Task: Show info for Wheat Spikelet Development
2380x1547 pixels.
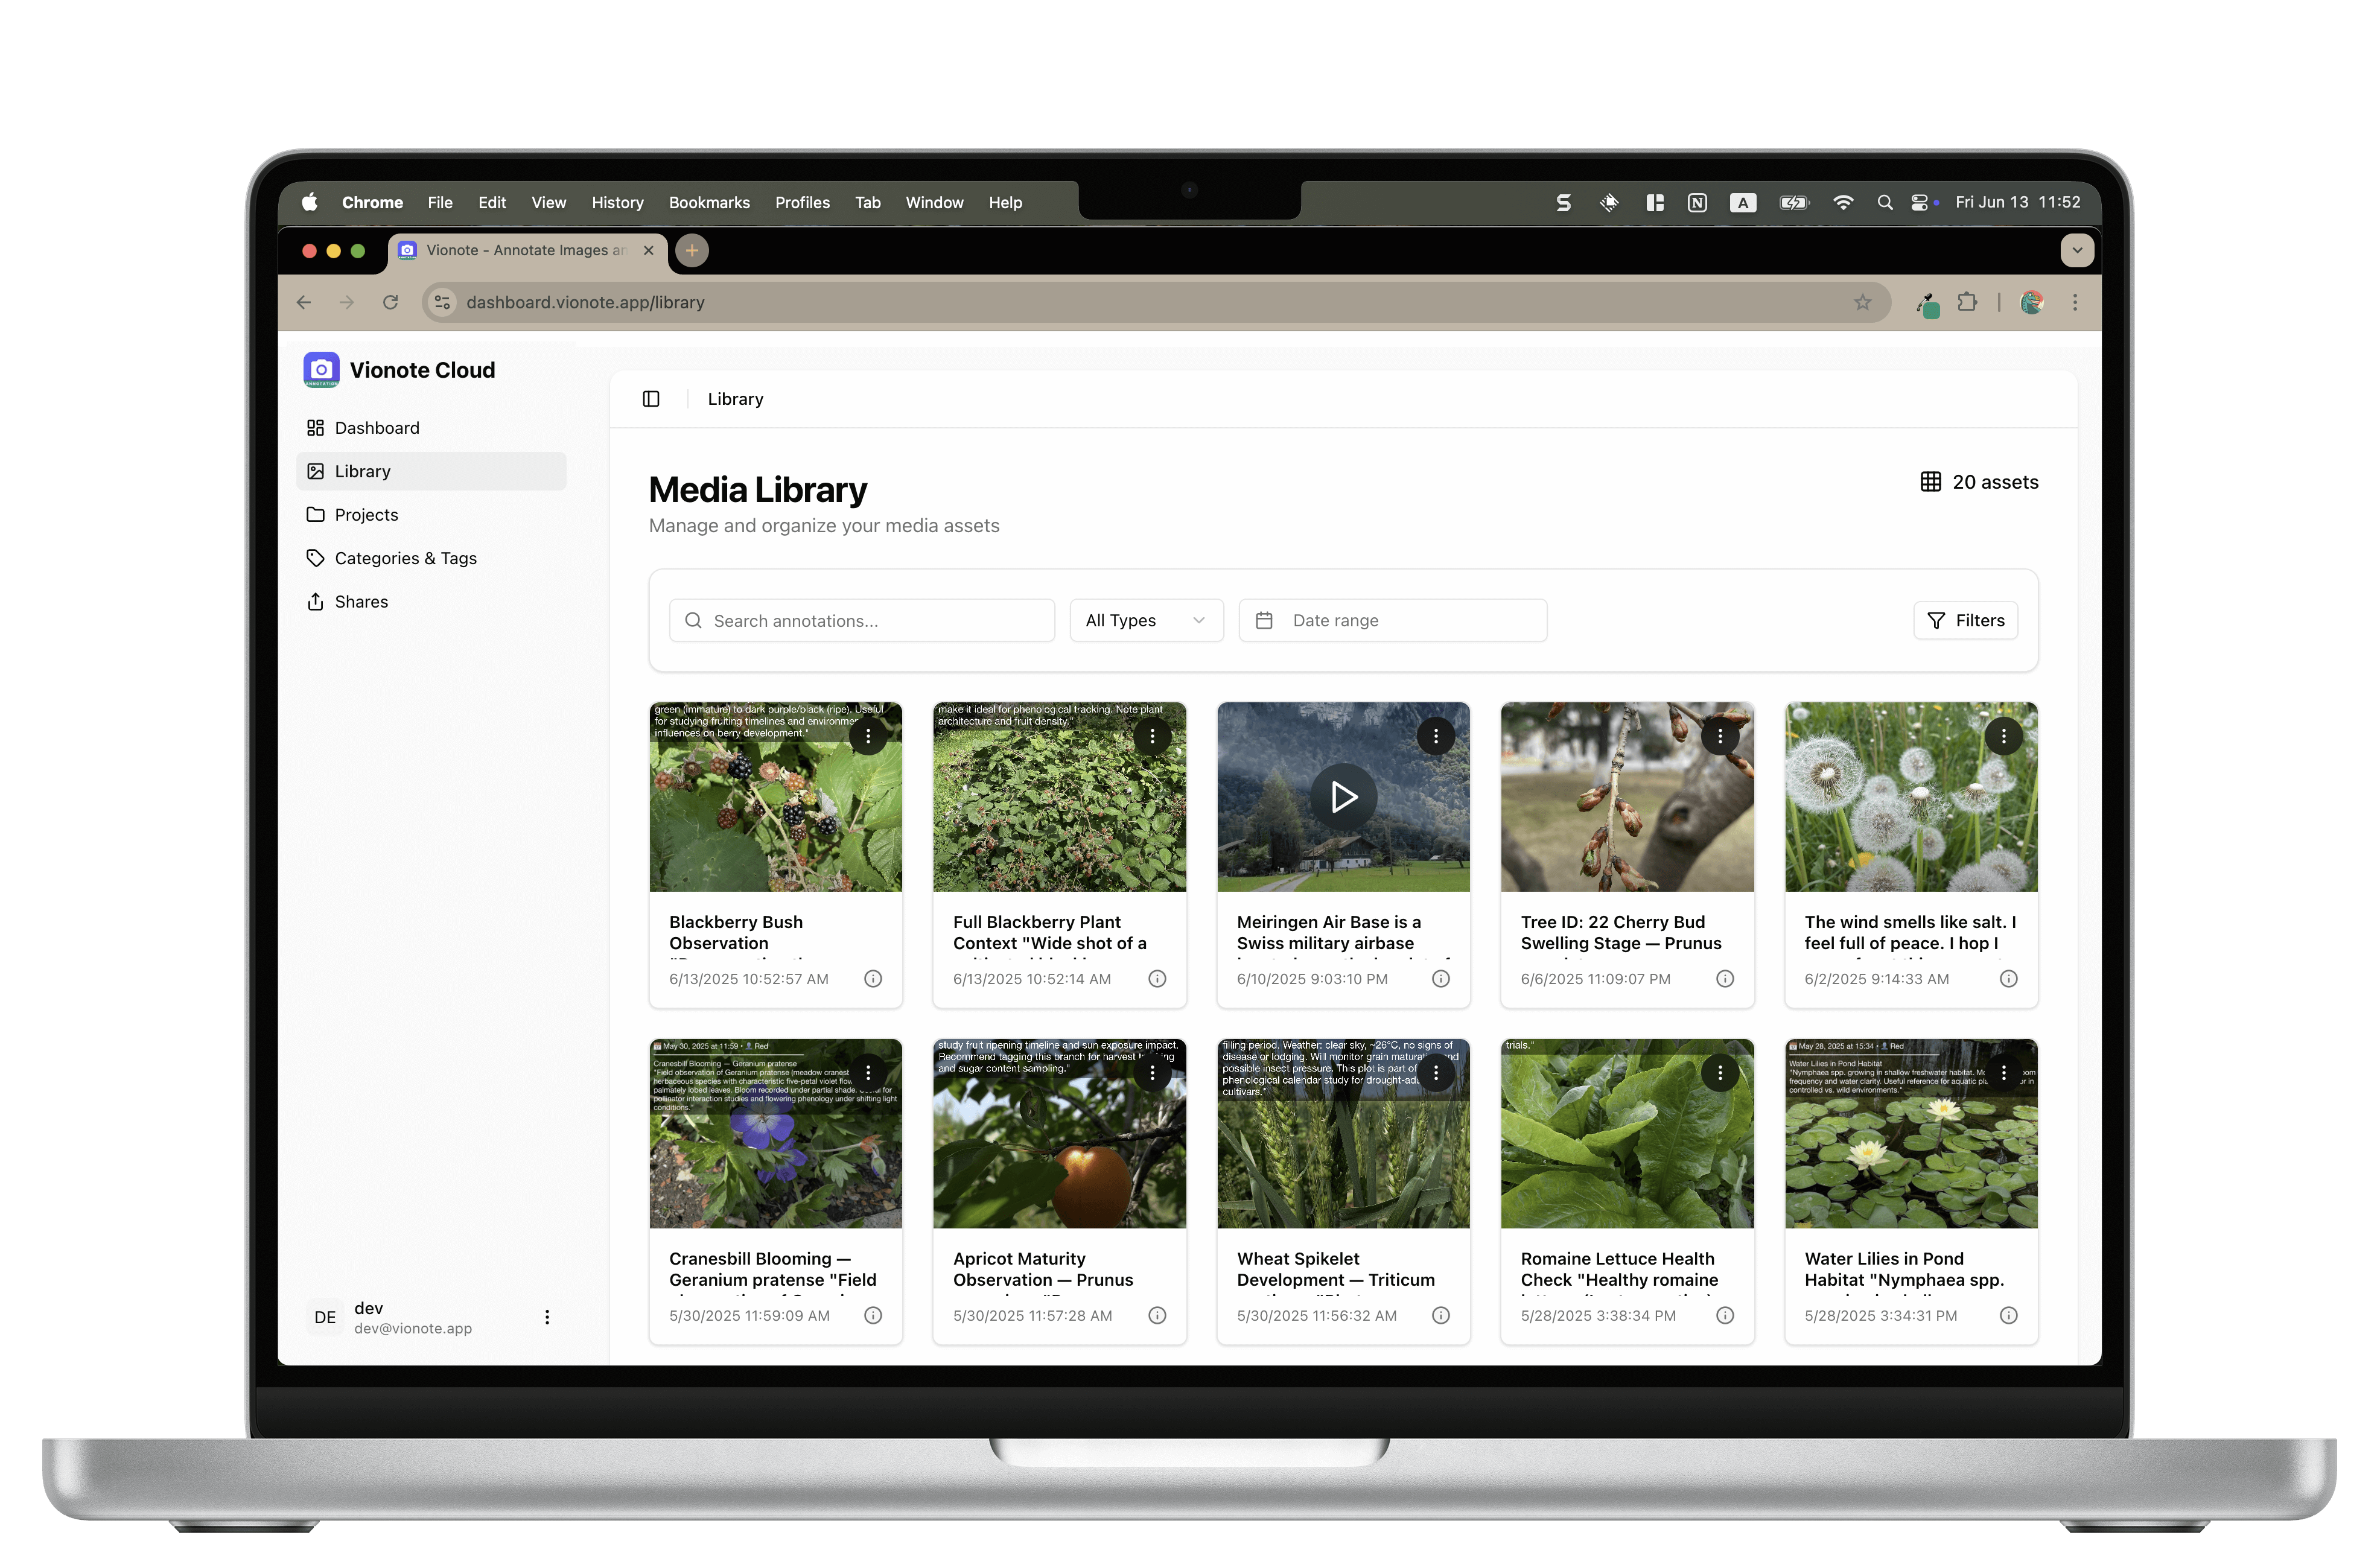Action: [x=1441, y=1316]
